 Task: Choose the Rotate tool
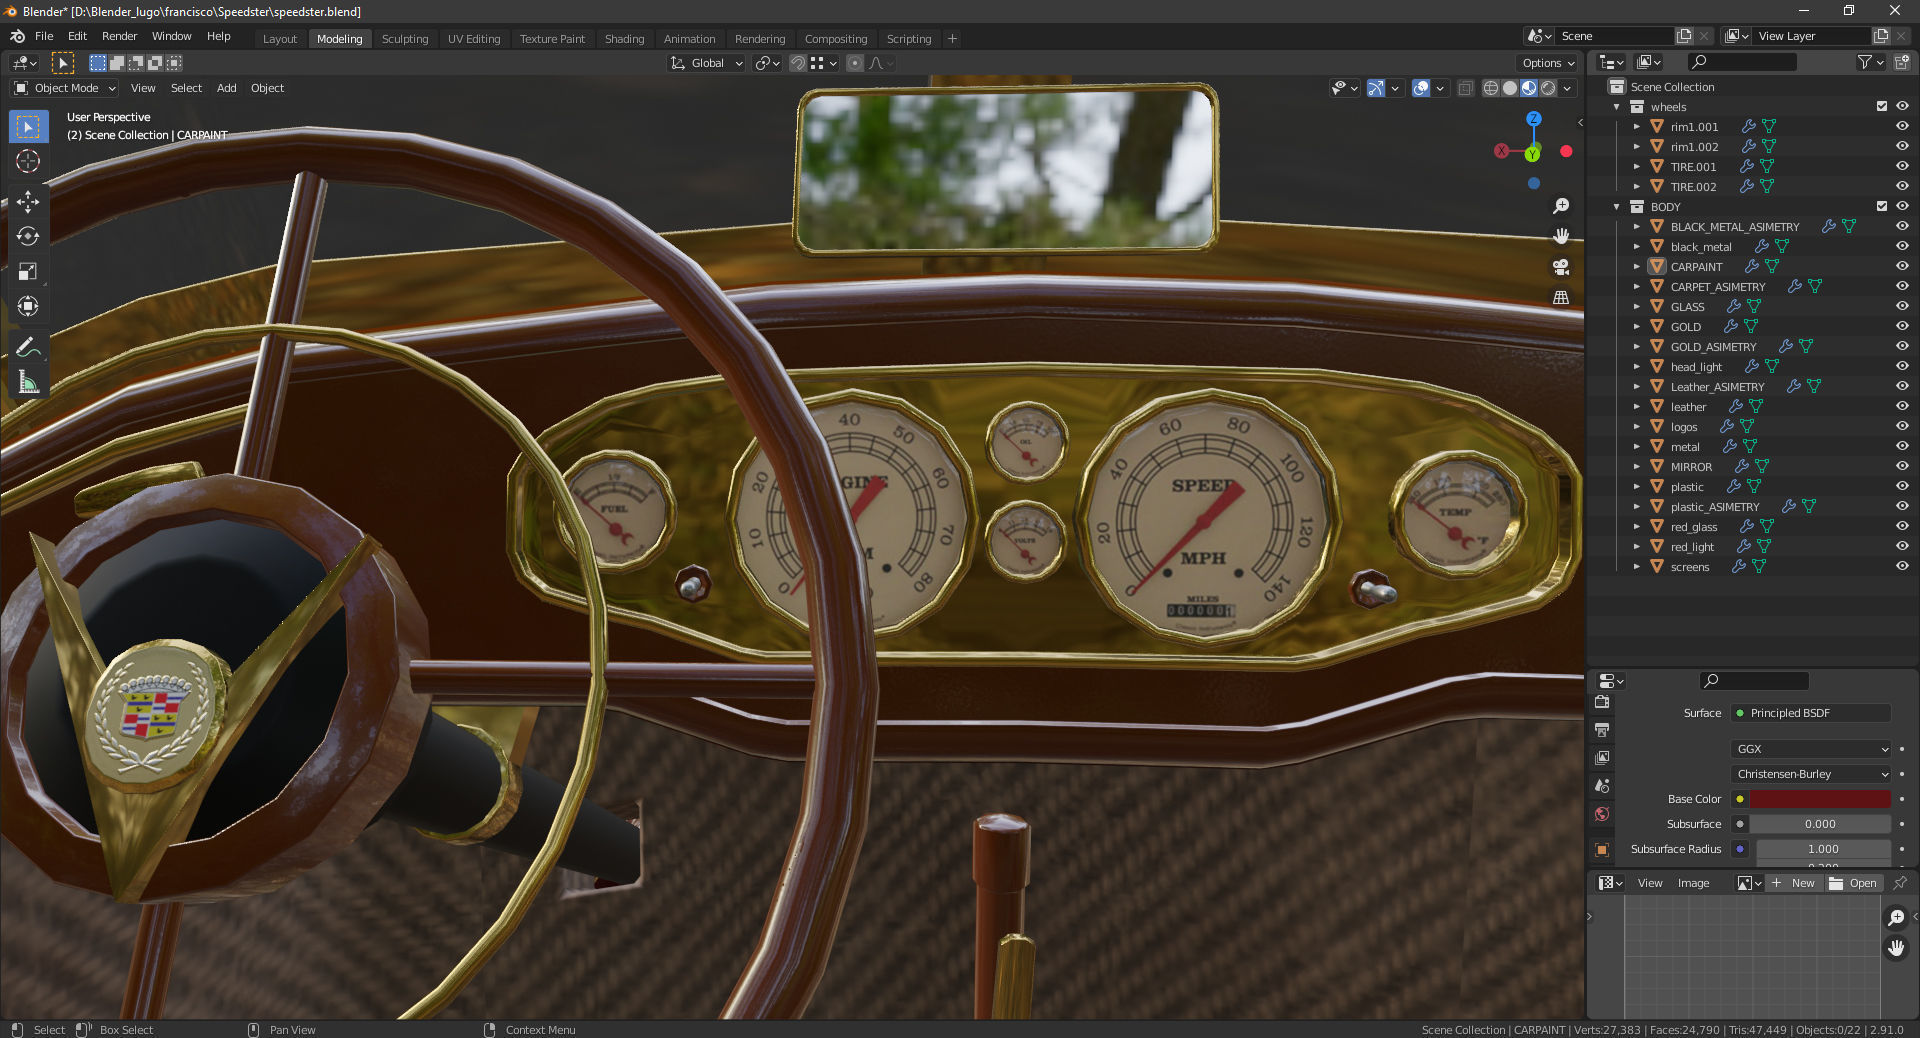click(x=28, y=236)
